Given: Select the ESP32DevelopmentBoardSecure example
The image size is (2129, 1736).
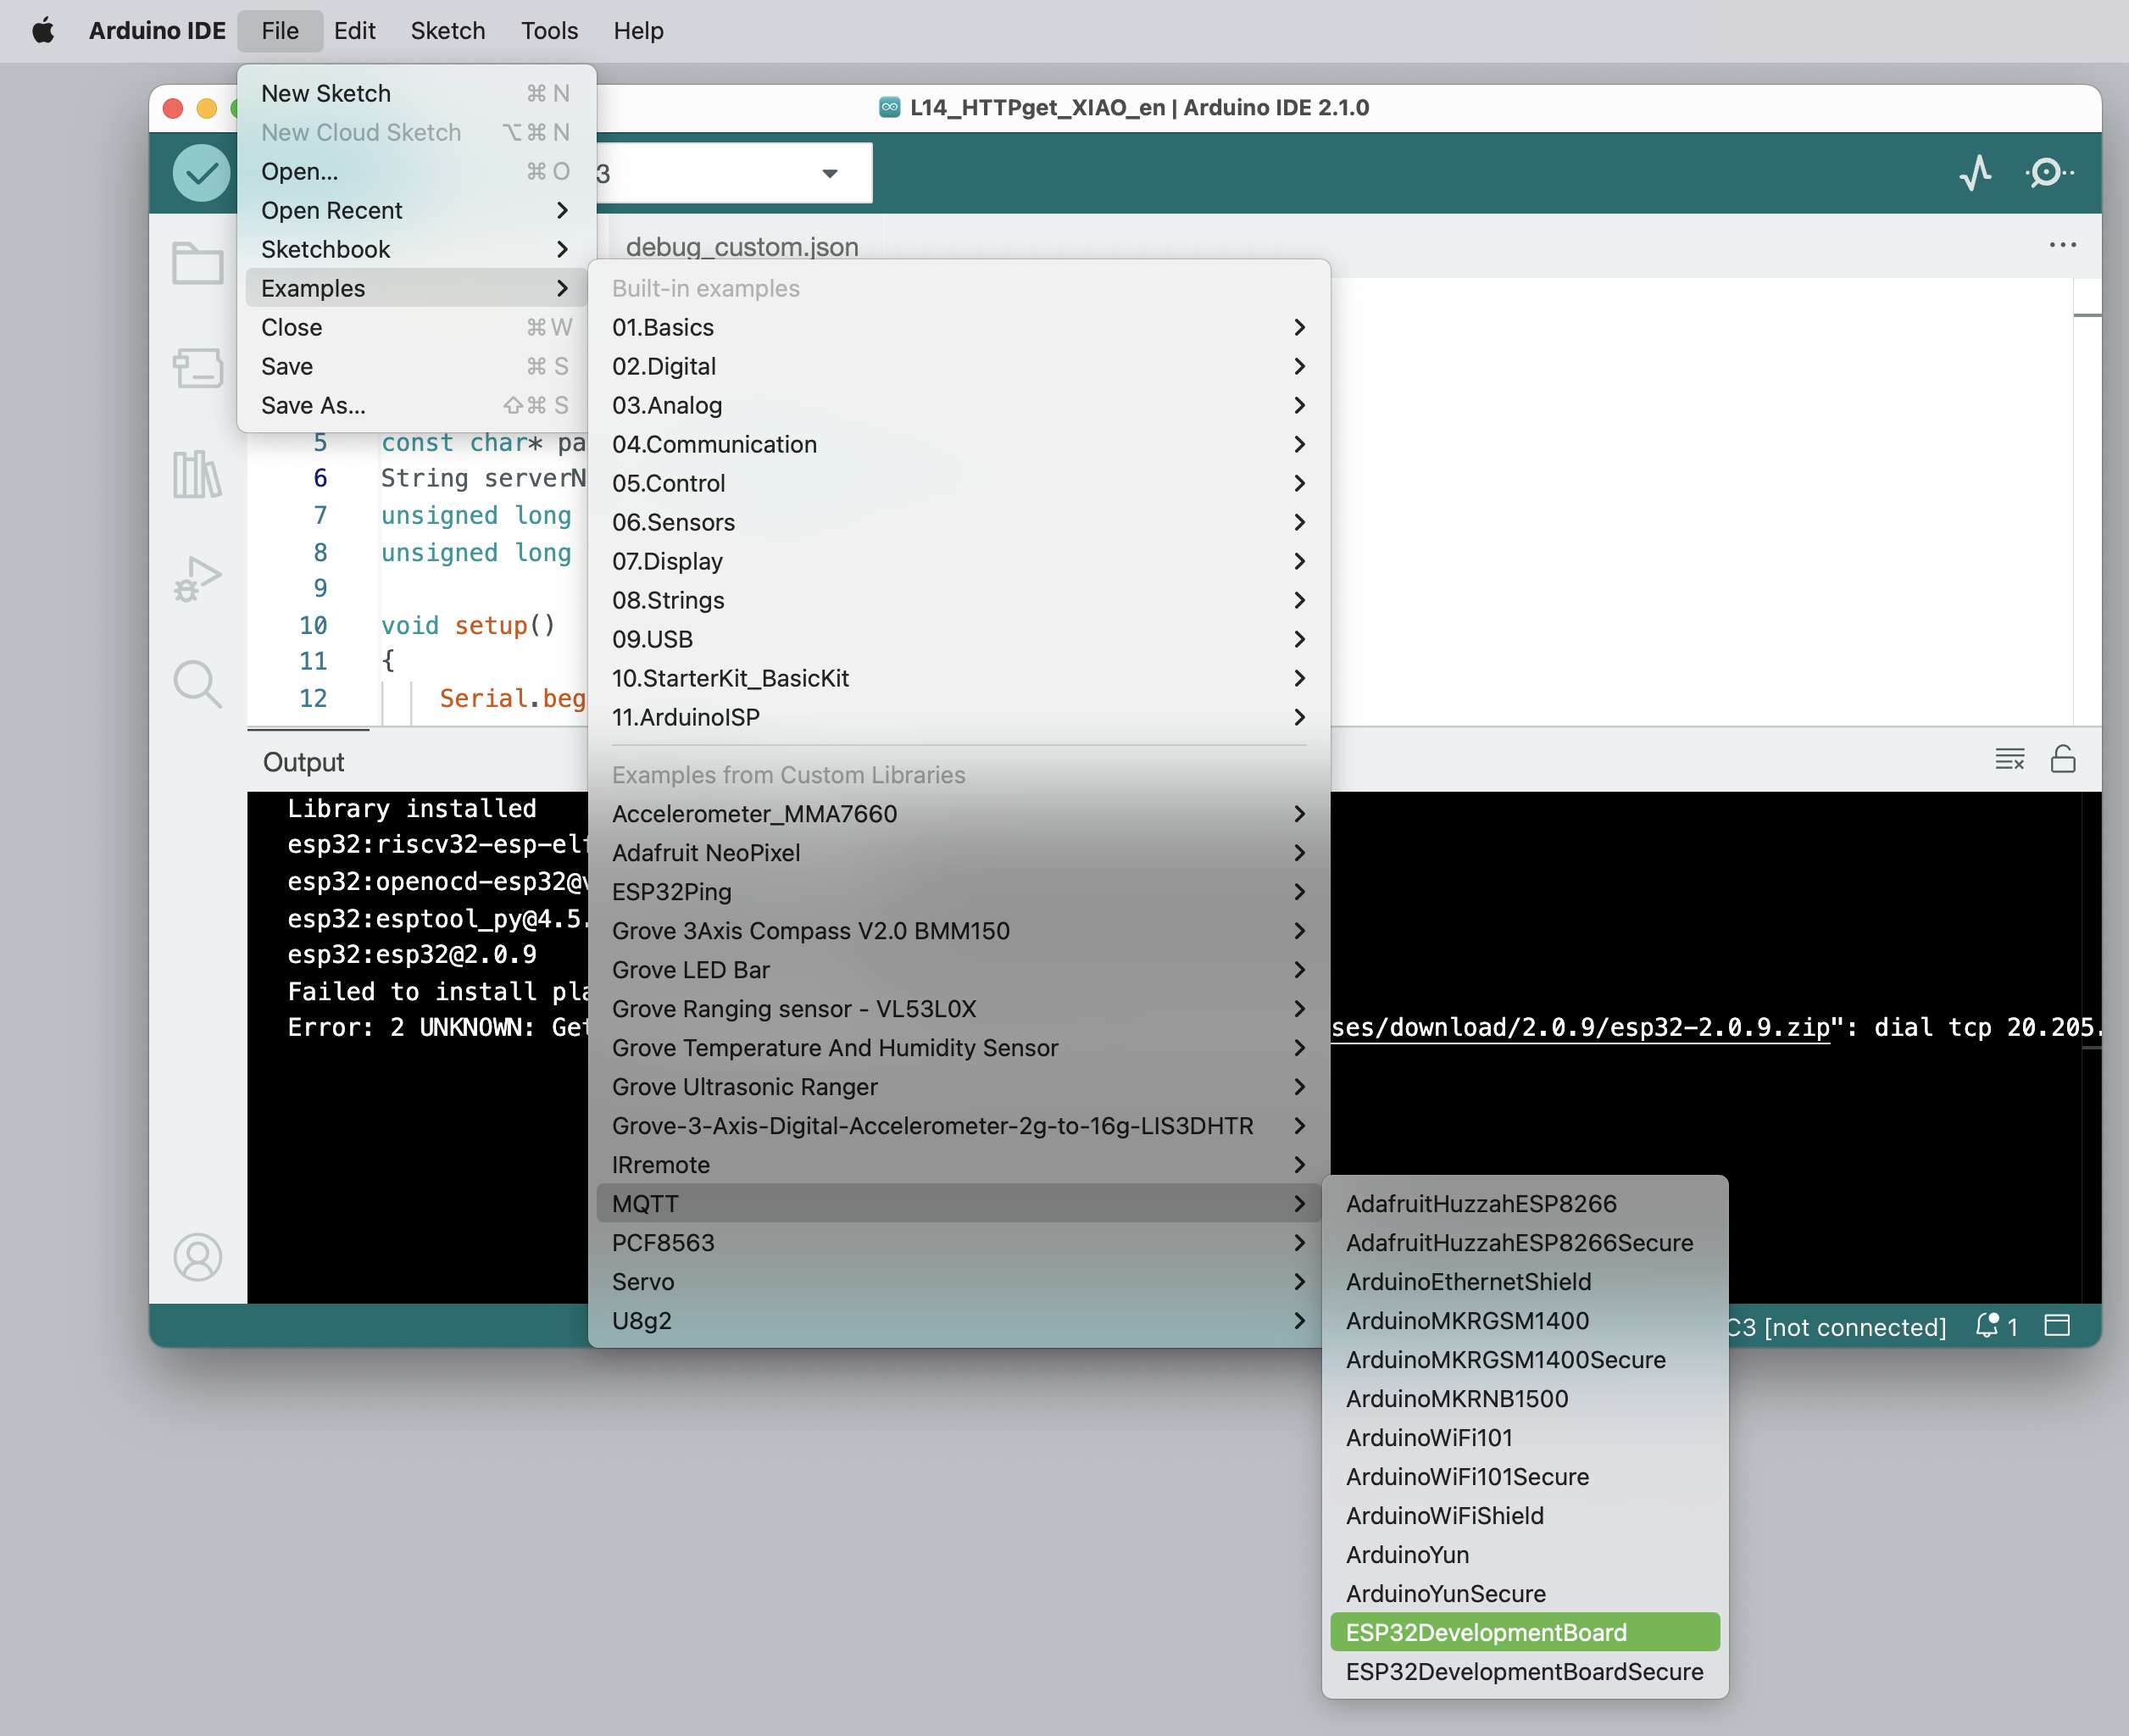Looking at the screenshot, I should click(1525, 1672).
